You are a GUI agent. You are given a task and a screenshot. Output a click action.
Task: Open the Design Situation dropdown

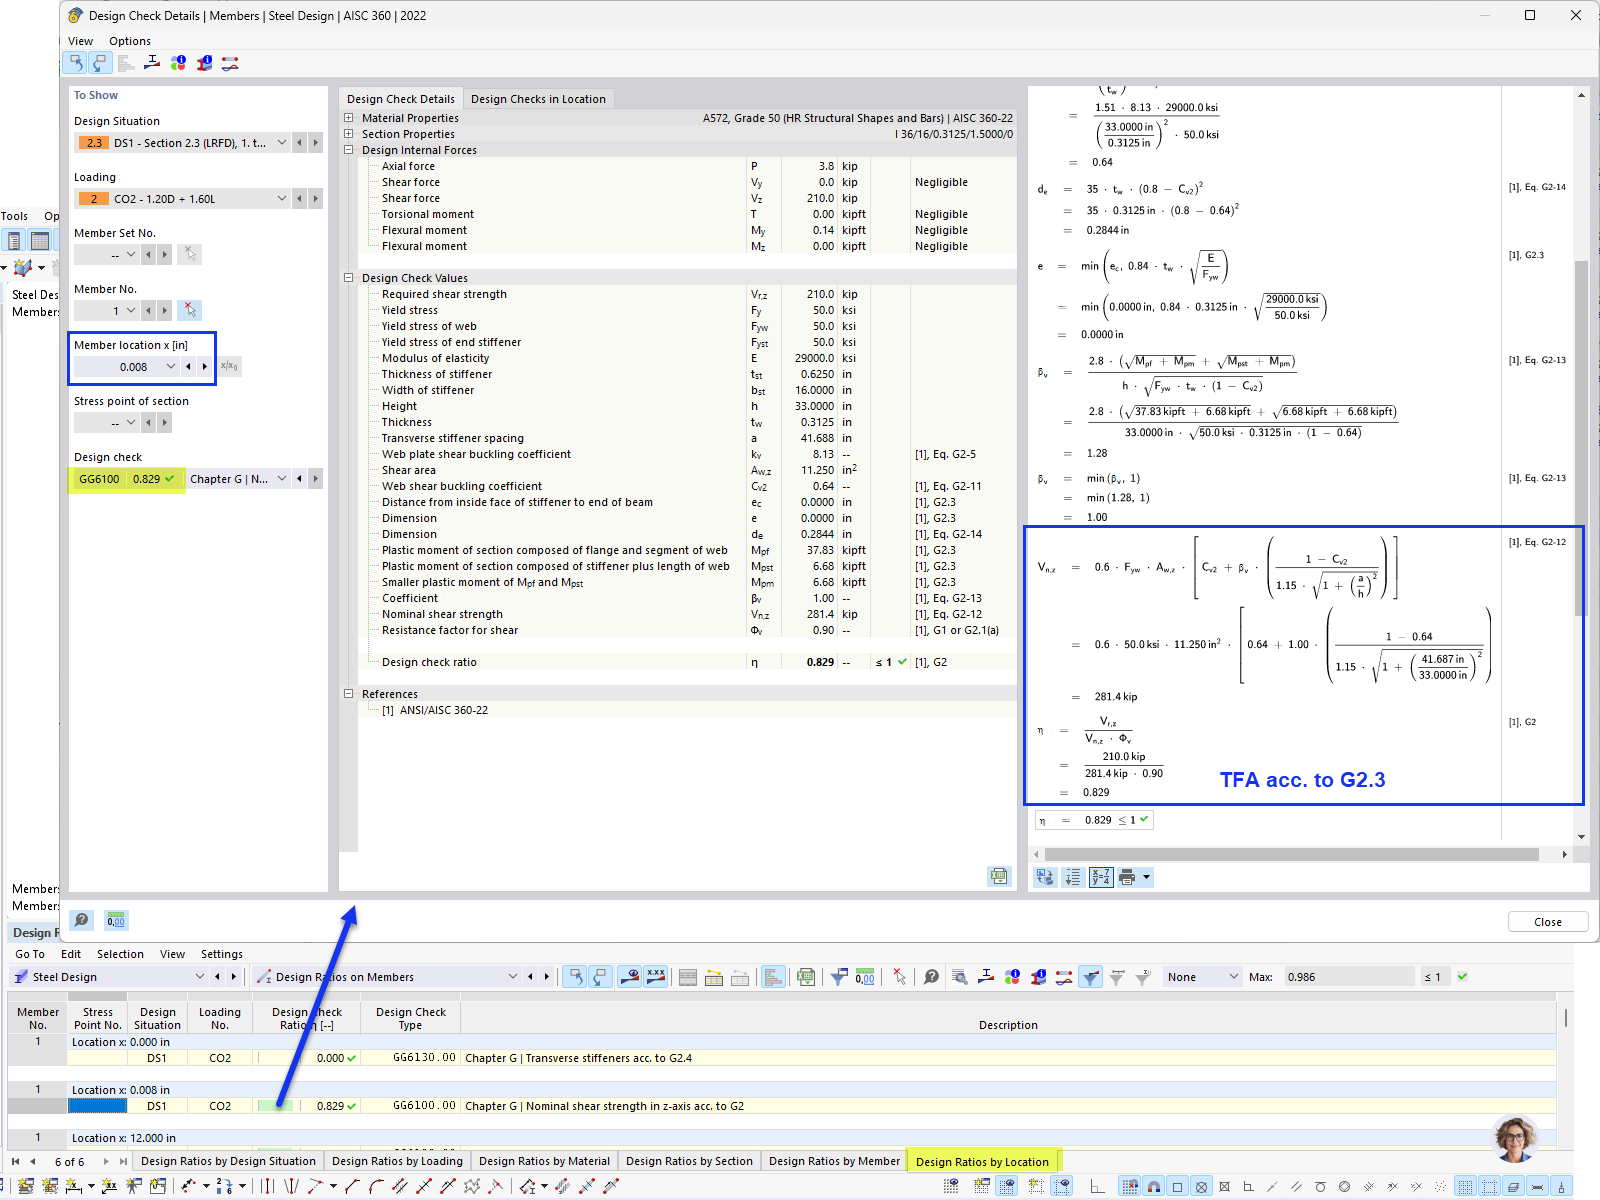pyautogui.click(x=282, y=143)
